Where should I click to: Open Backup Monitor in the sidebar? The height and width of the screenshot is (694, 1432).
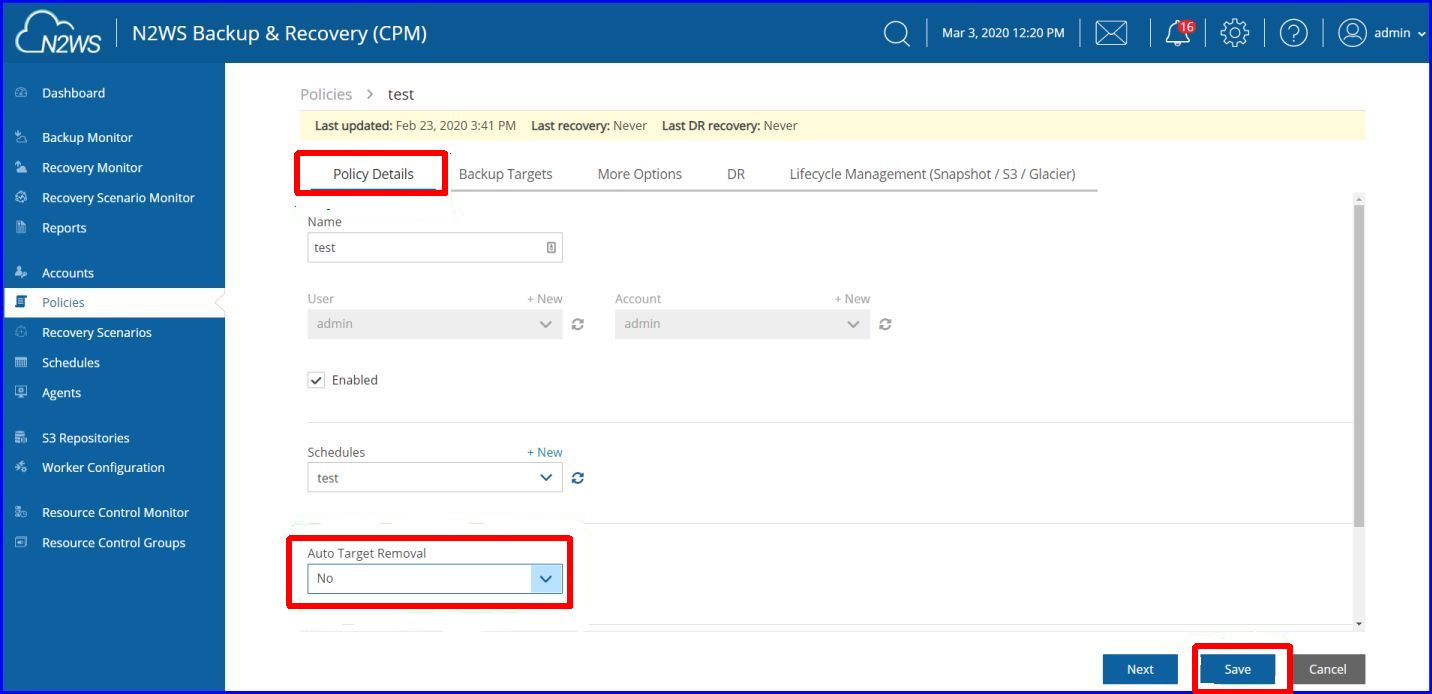coord(87,137)
